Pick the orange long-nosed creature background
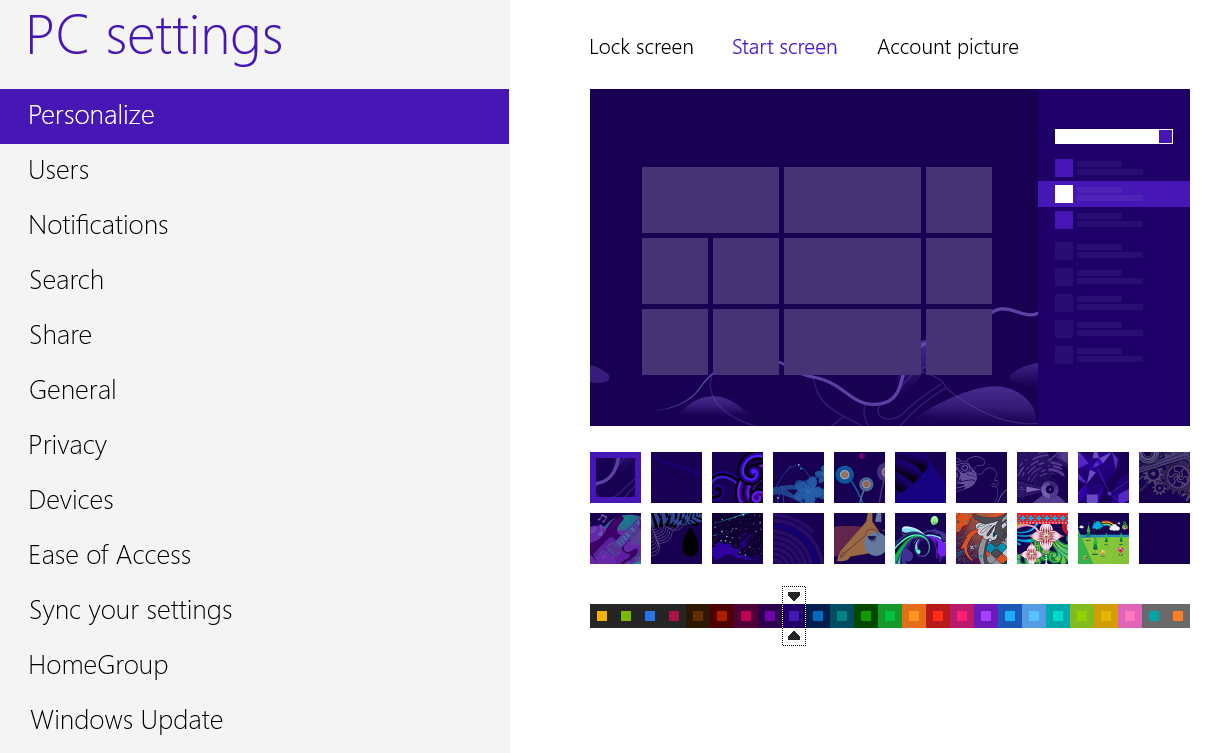The height and width of the screenshot is (753, 1214). [859, 538]
